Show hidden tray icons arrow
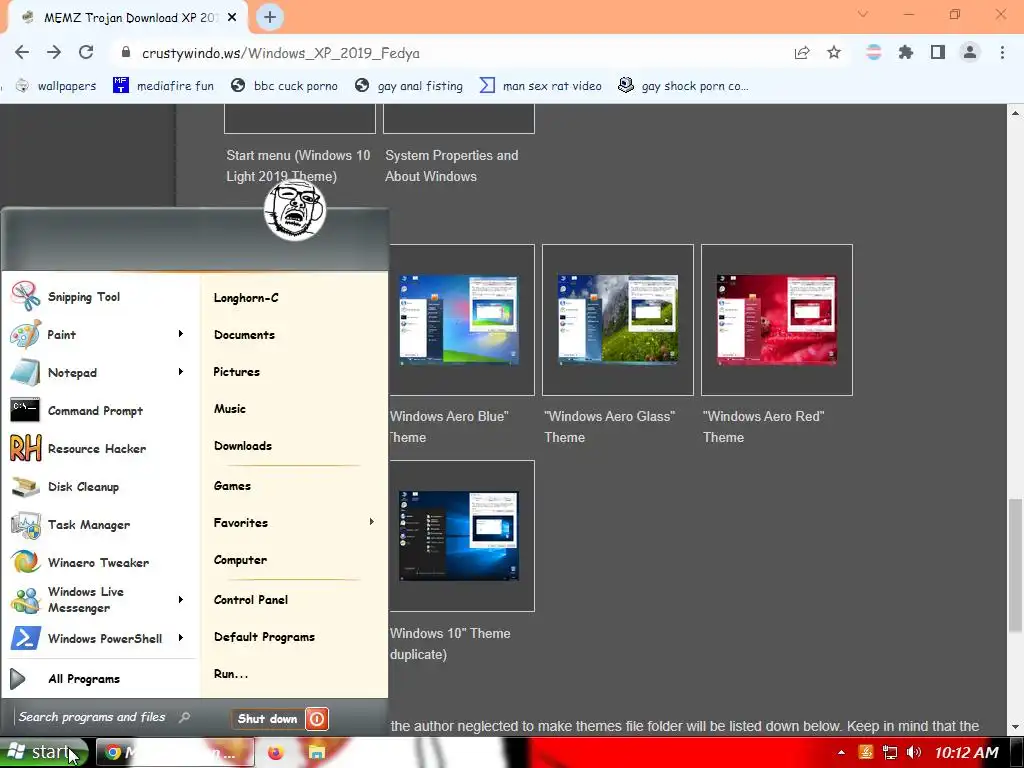The image size is (1024, 768). pos(841,752)
